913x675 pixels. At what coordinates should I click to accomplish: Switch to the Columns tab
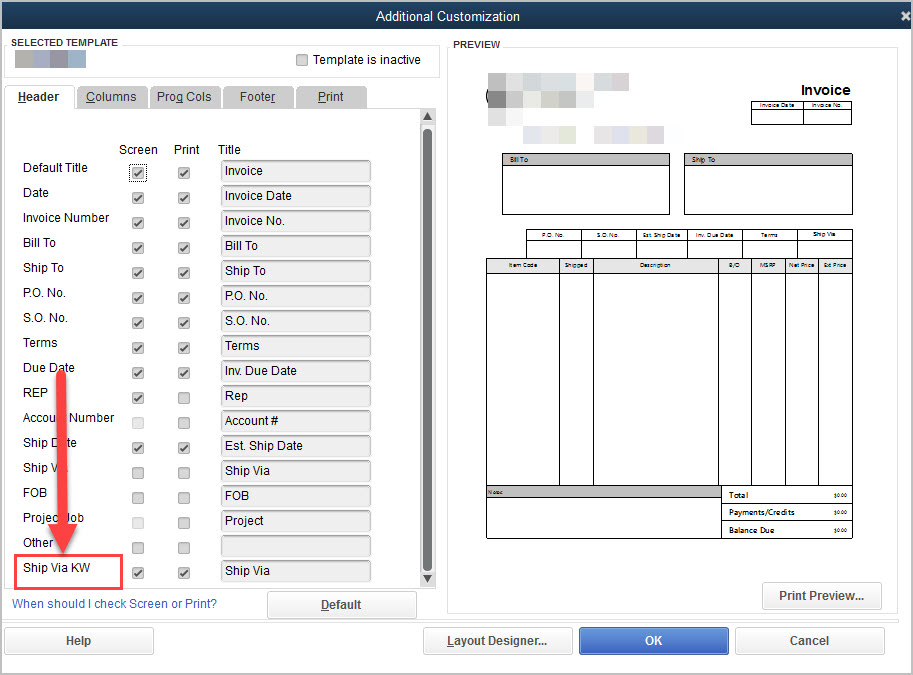(x=111, y=97)
